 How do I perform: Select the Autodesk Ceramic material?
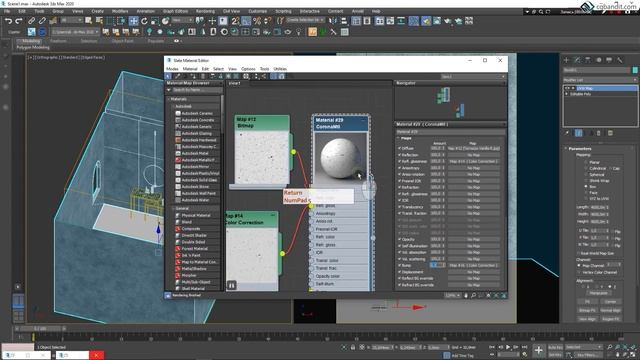click(197, 113)
